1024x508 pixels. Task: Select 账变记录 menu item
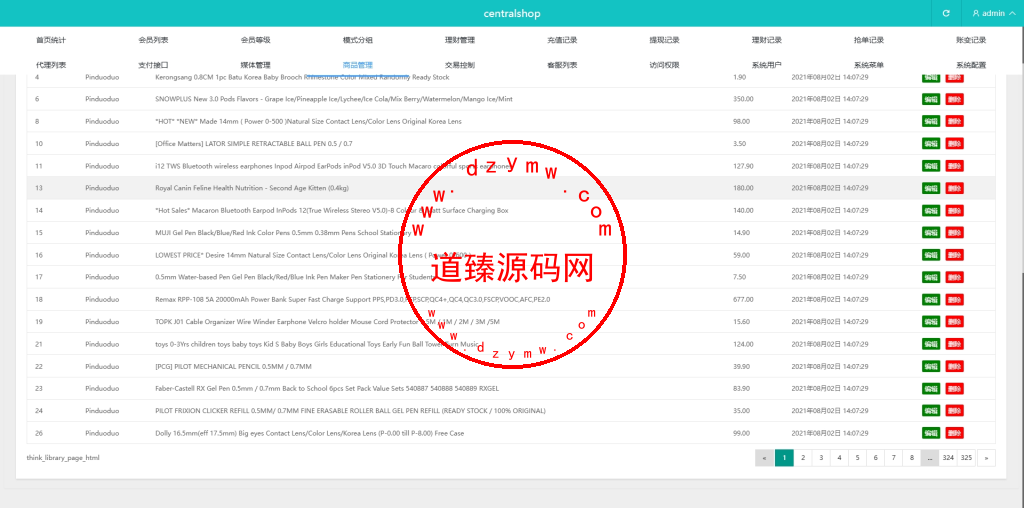971,40
